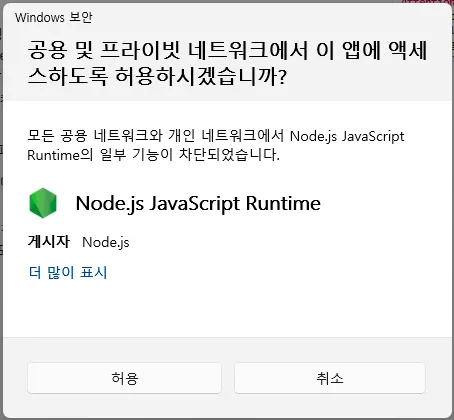454x420 pixels.
Task: Click the green Node.js hexagon icon
Action: pos(43,203)
